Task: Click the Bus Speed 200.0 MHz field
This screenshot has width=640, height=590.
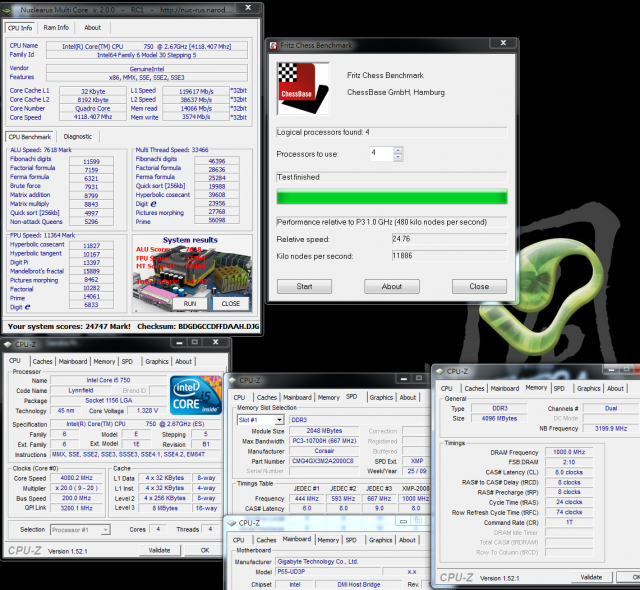Action: 76,498
